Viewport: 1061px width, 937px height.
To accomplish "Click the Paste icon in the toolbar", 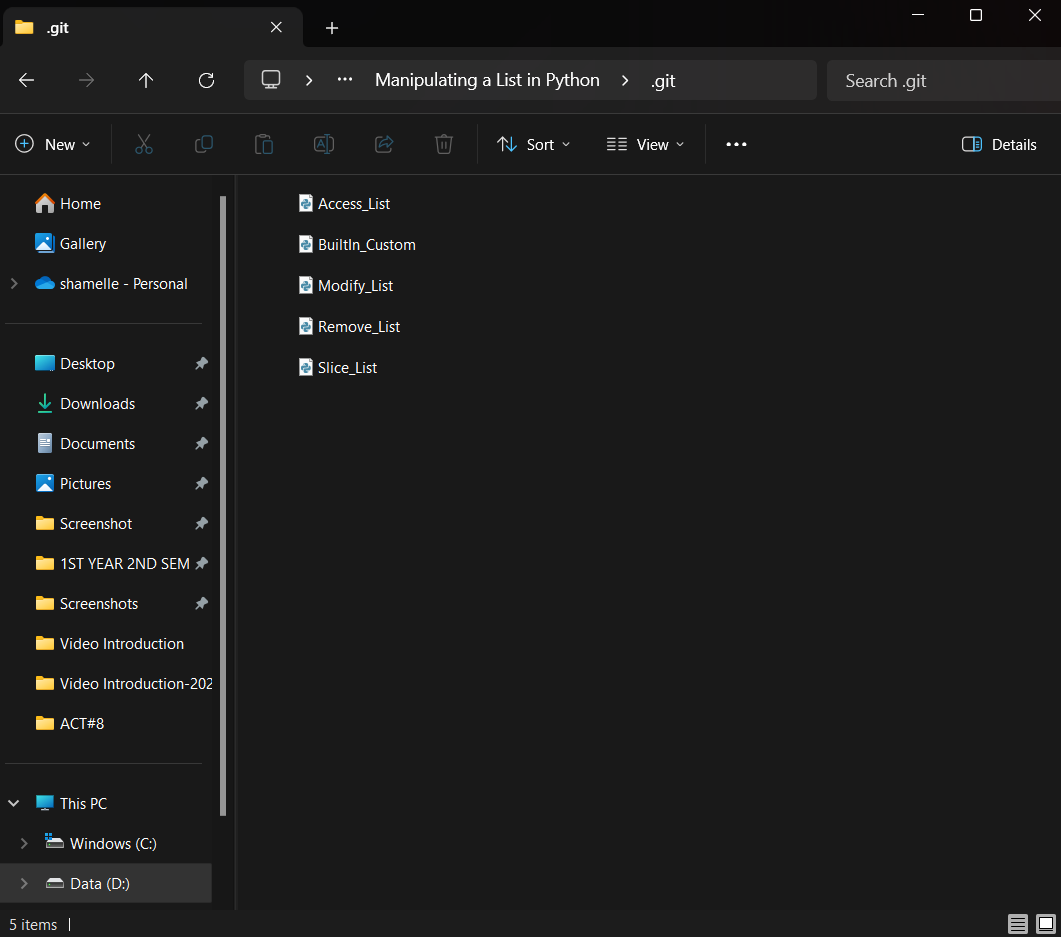I will point(264,144).
